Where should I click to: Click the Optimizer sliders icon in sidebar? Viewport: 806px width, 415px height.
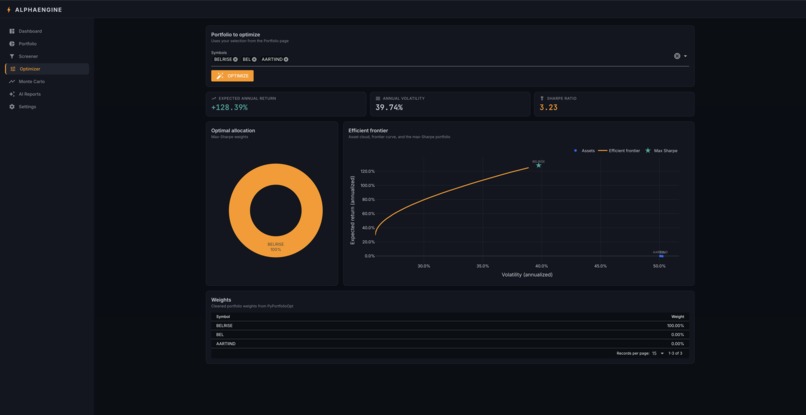(x=13, y=69)
